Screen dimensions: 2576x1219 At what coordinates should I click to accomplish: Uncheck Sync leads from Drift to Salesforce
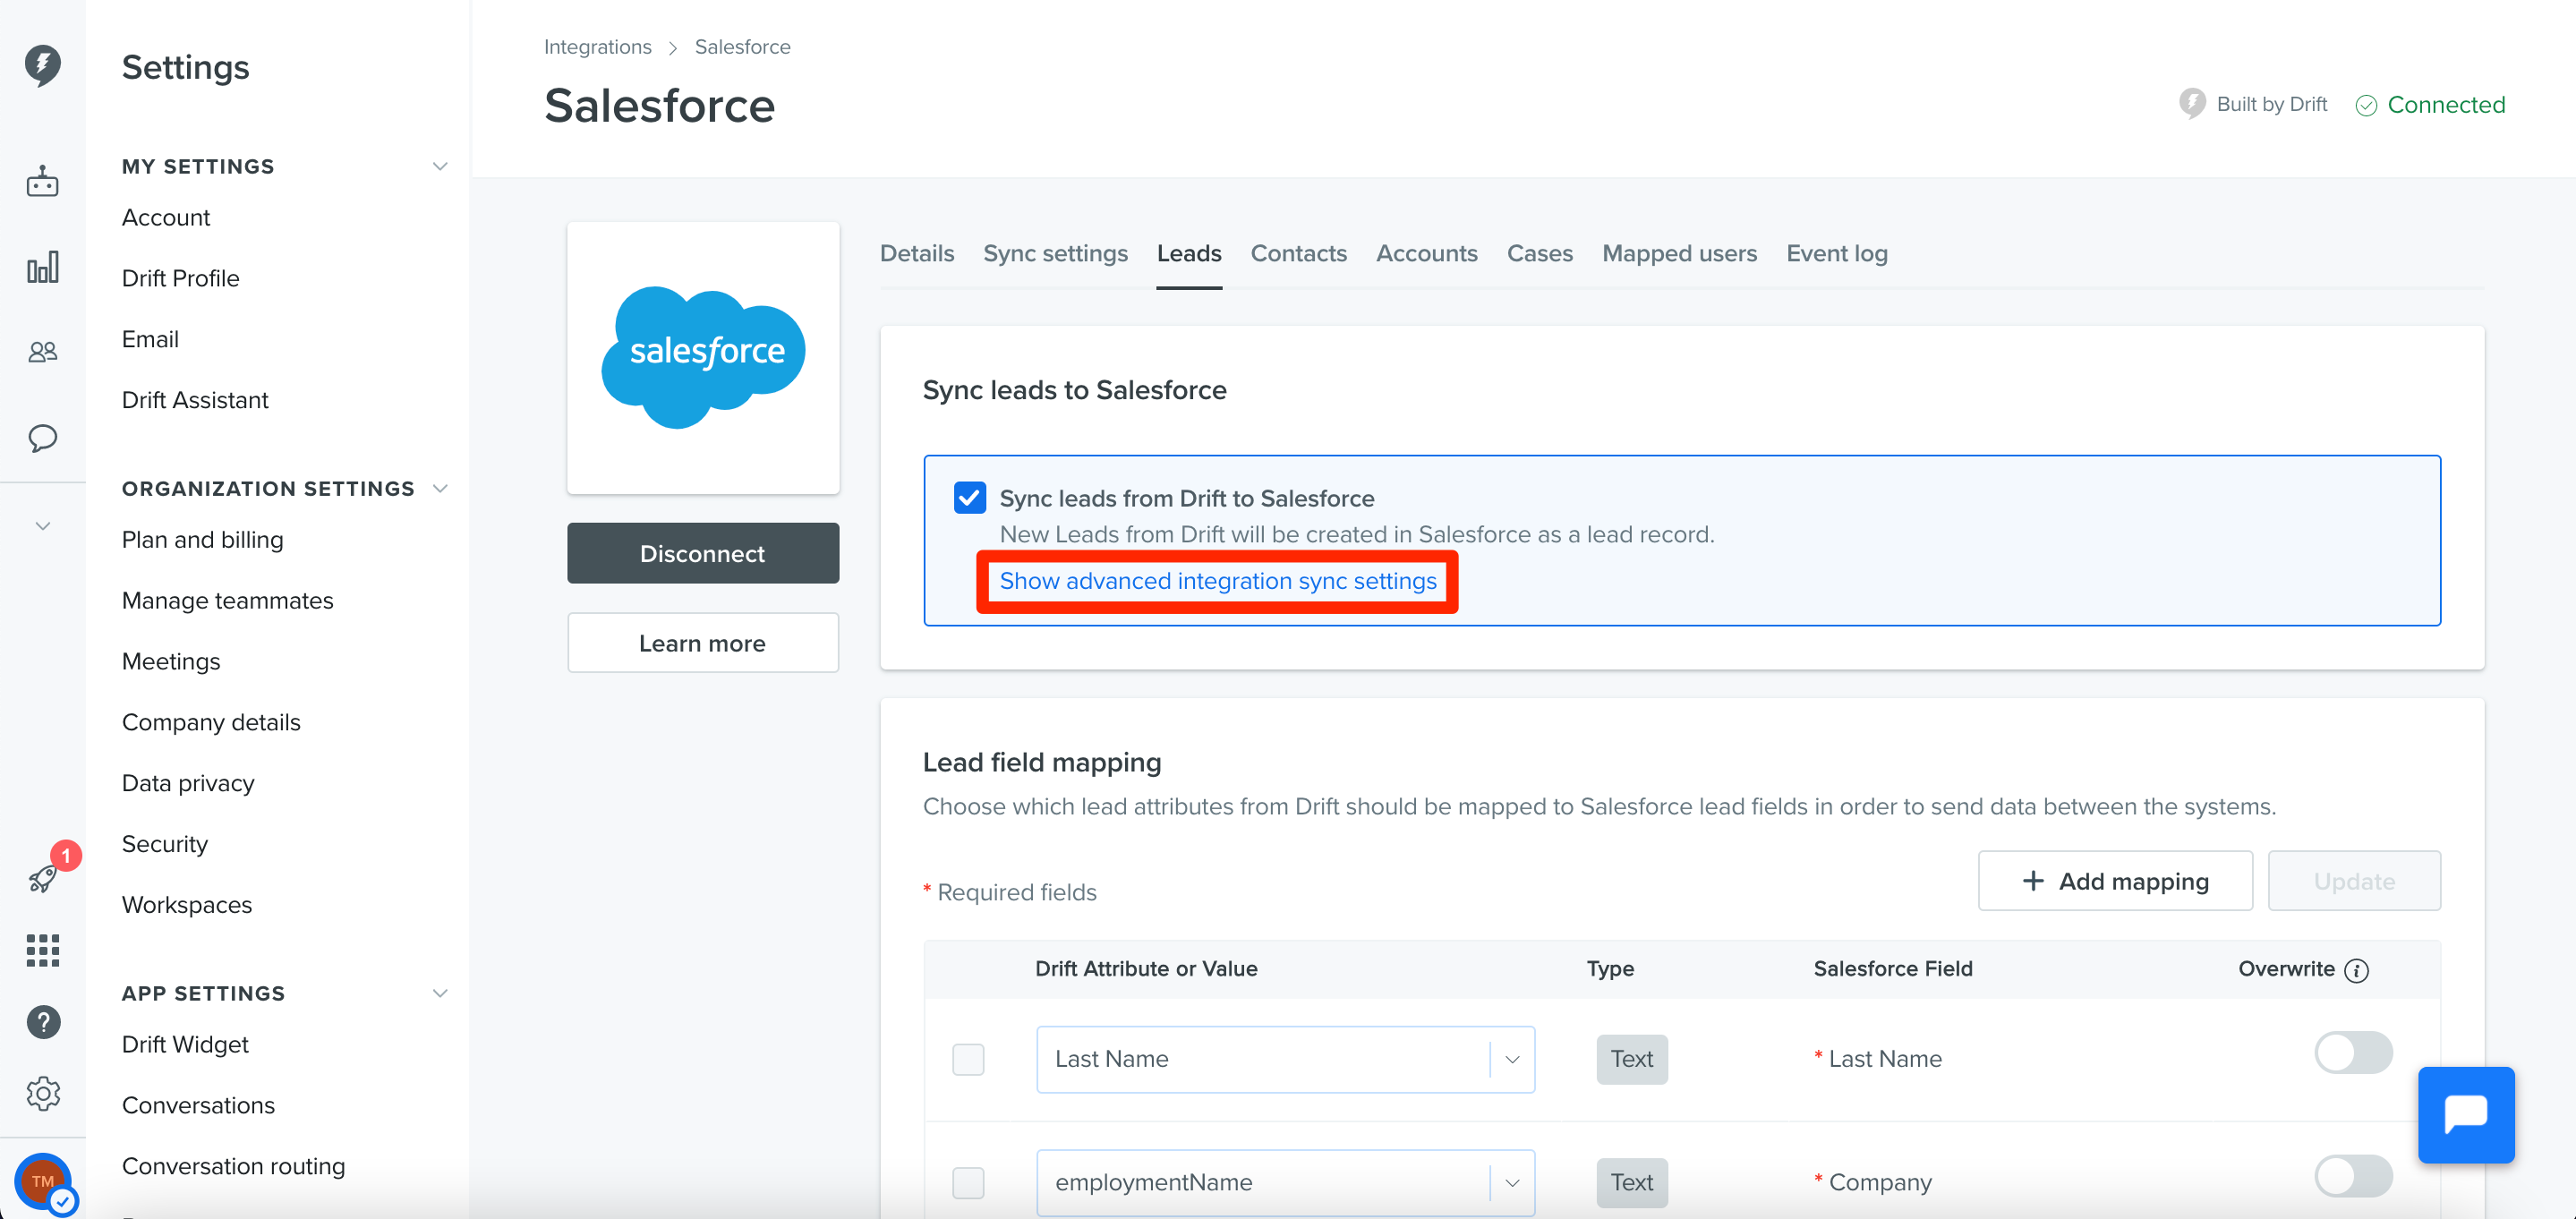tap(969, 497)
